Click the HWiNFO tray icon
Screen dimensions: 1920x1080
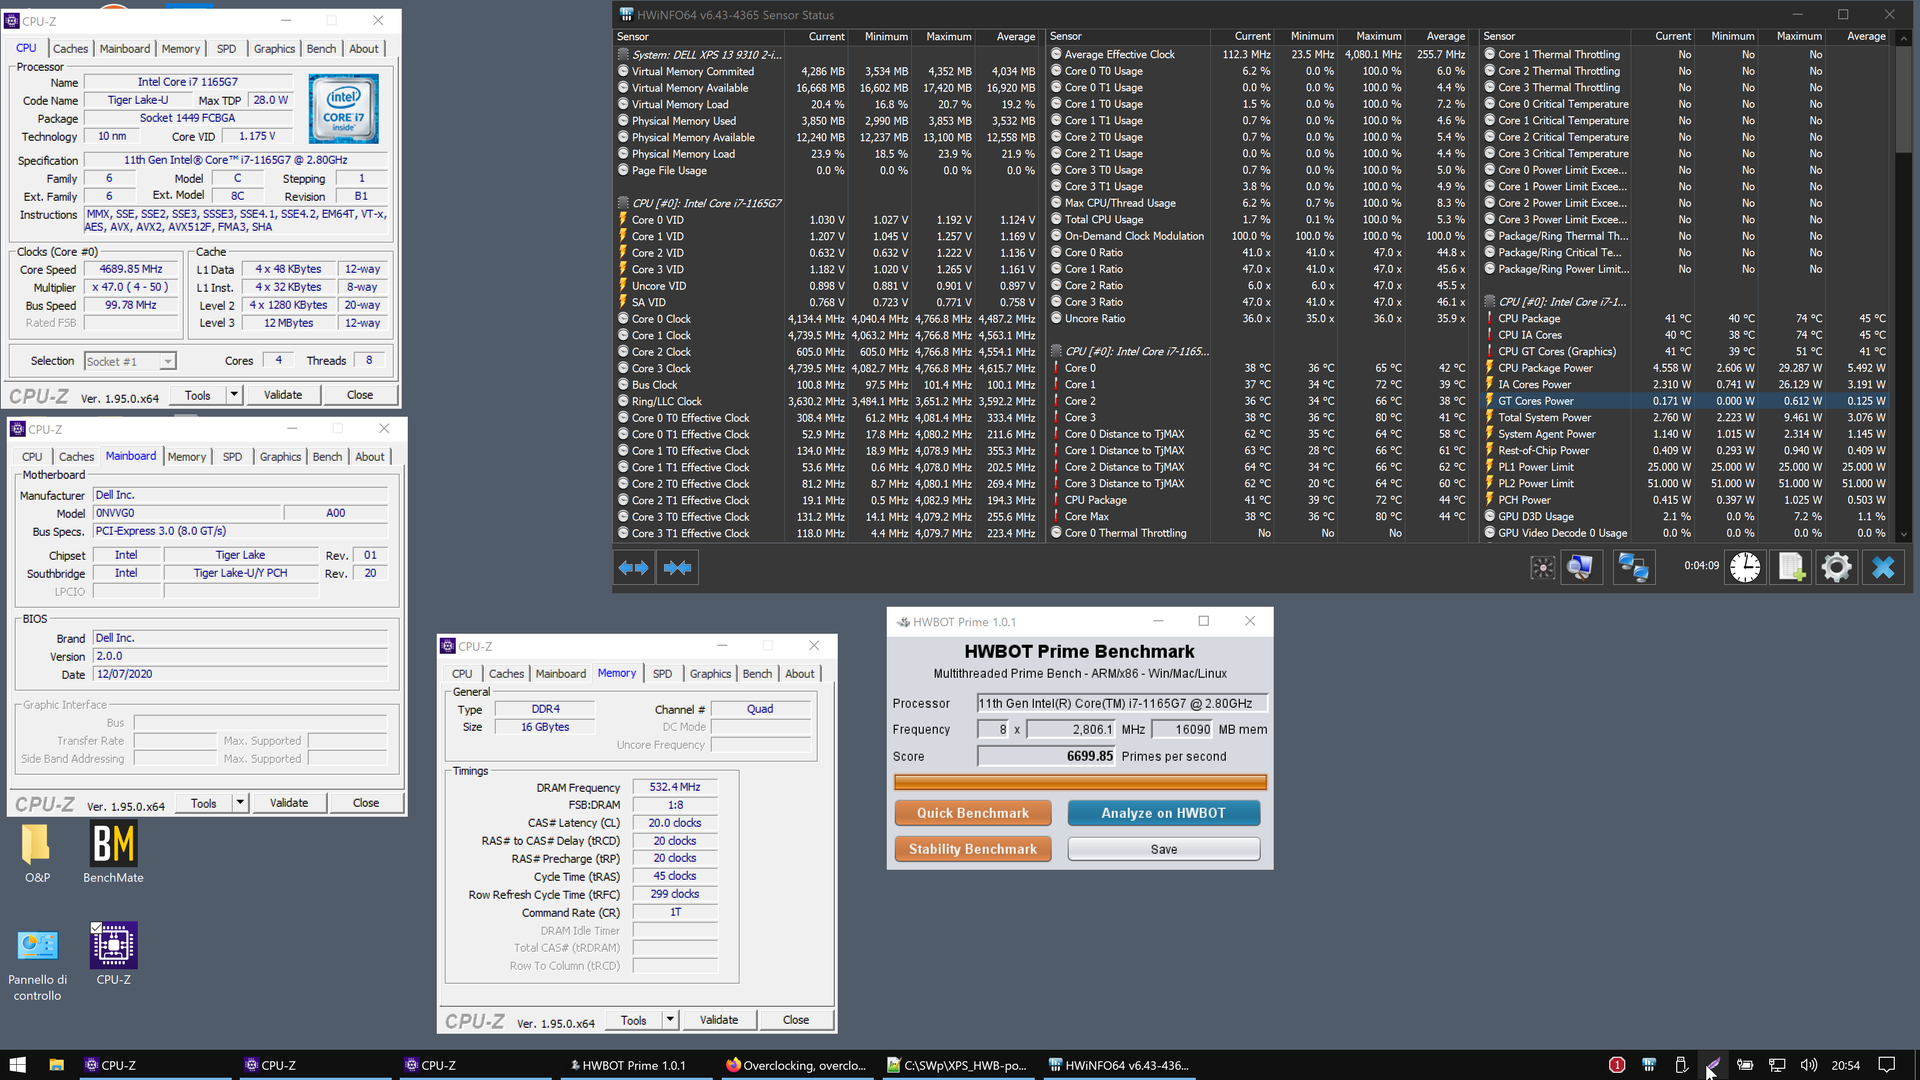click(x=1649, y=1065)
